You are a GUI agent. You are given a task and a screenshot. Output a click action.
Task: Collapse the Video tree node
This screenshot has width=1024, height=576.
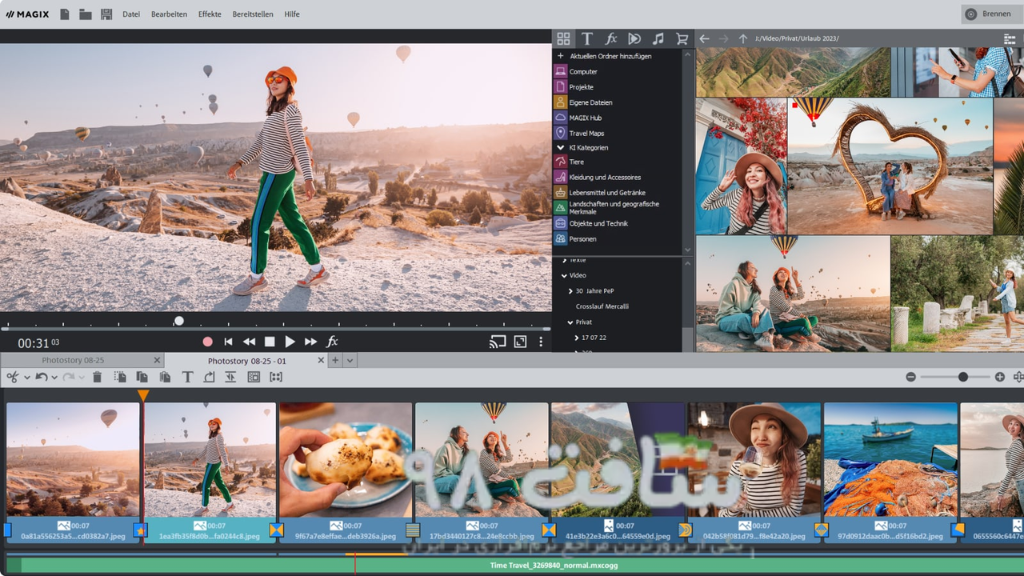click(564, 276)
